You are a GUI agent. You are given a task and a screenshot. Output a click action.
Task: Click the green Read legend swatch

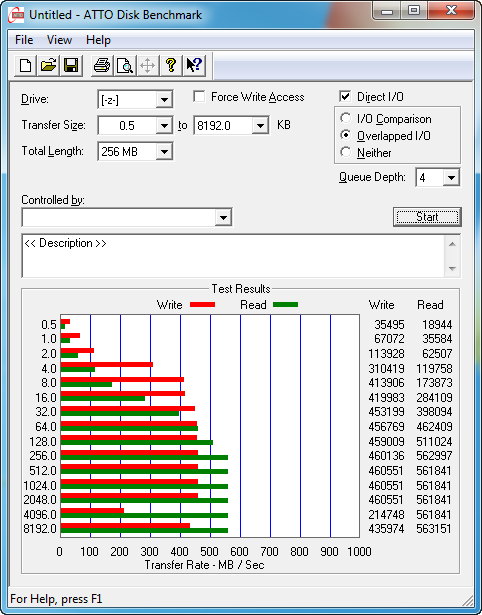click(286, 305)
